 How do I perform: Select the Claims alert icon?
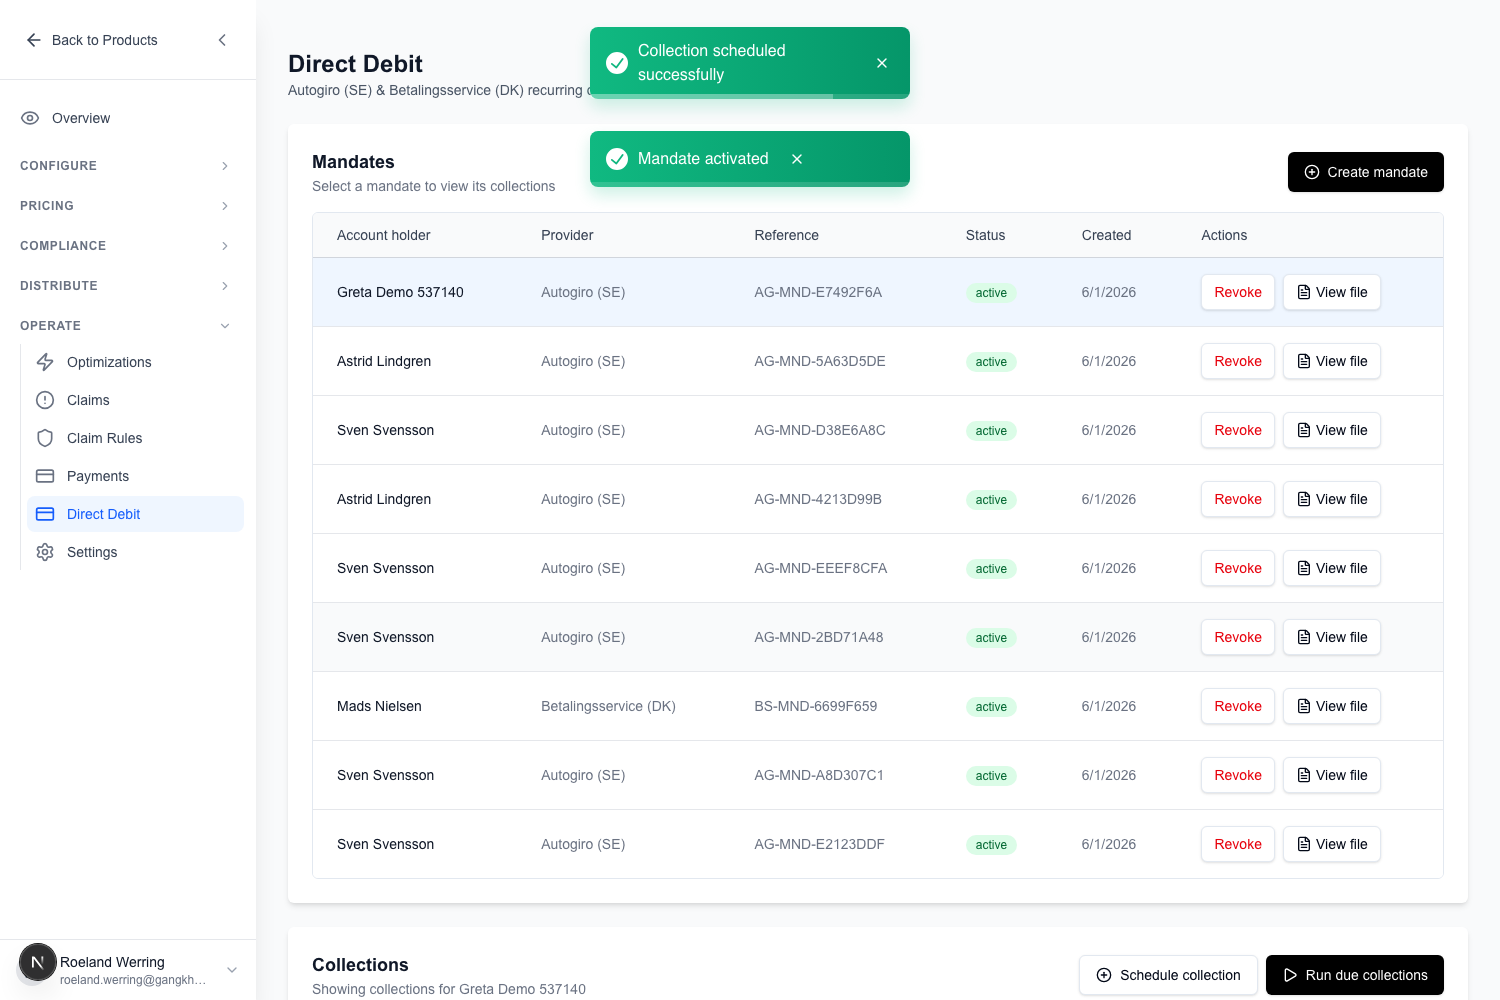tap(45, 400)
